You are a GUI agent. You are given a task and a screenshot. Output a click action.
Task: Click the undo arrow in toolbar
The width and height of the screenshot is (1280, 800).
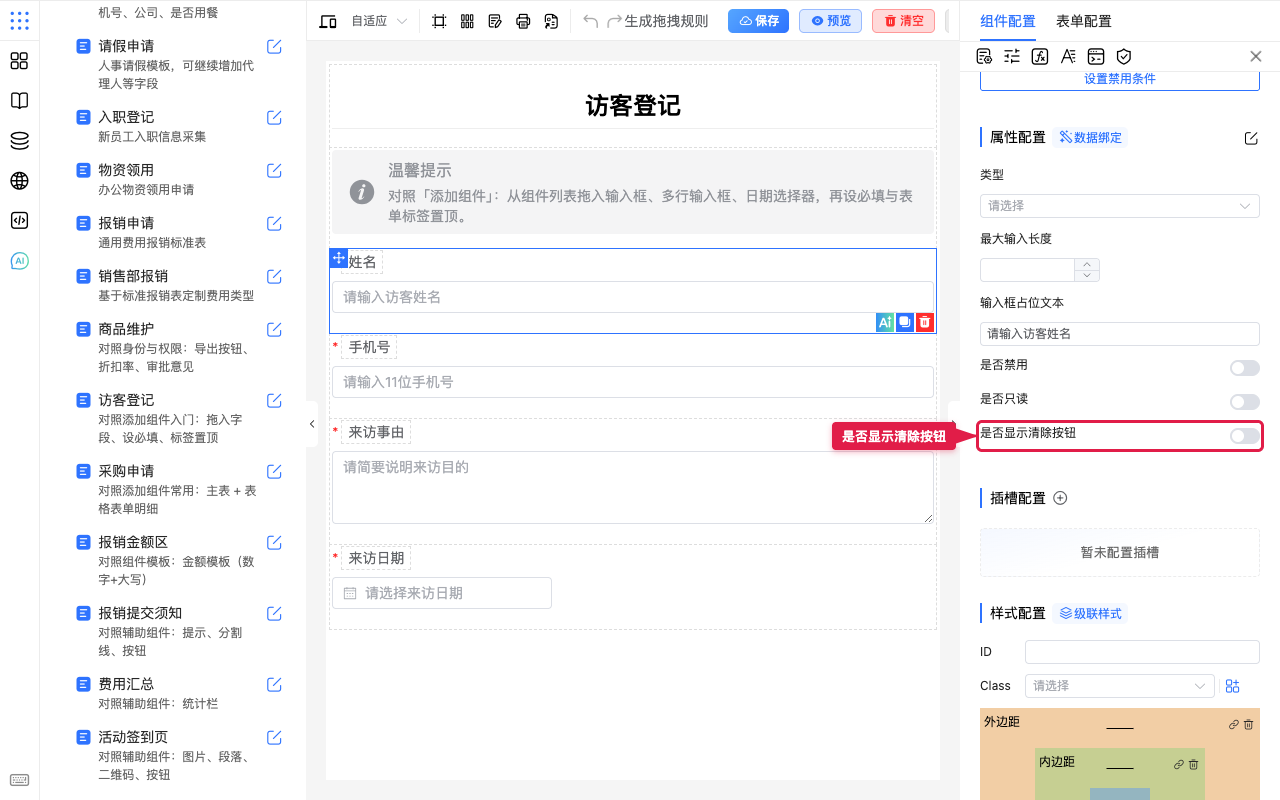click(591, 21)
